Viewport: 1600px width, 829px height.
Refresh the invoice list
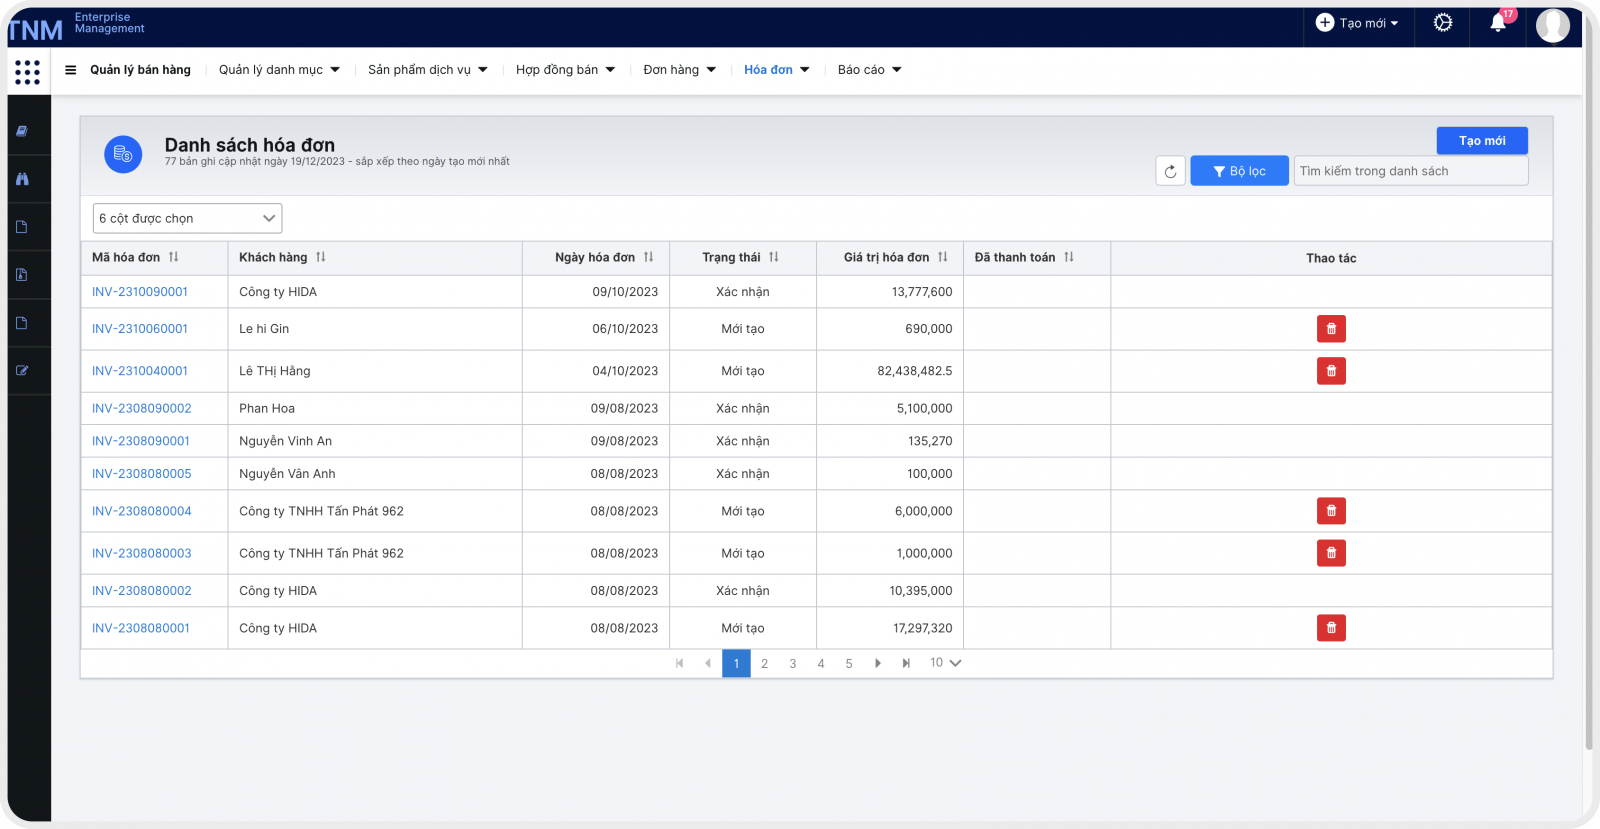coord(1170,171)
